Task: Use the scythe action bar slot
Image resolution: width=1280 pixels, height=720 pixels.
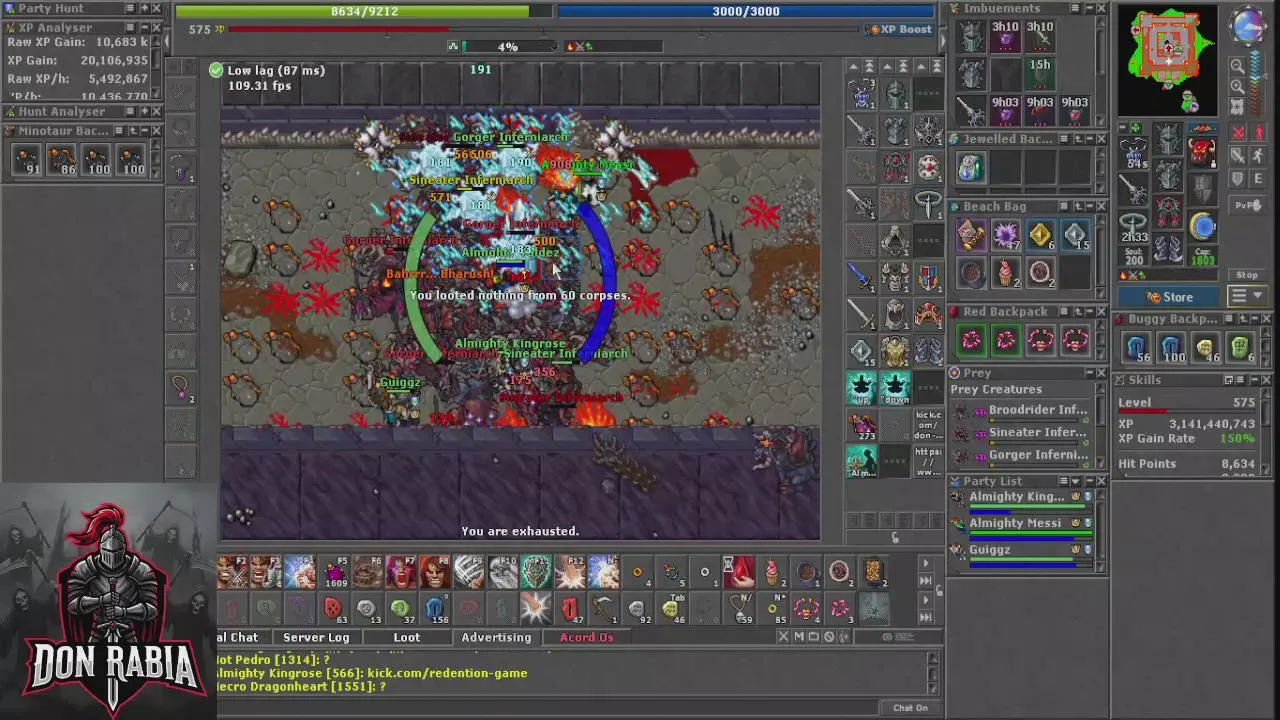Action: point(605,607)
